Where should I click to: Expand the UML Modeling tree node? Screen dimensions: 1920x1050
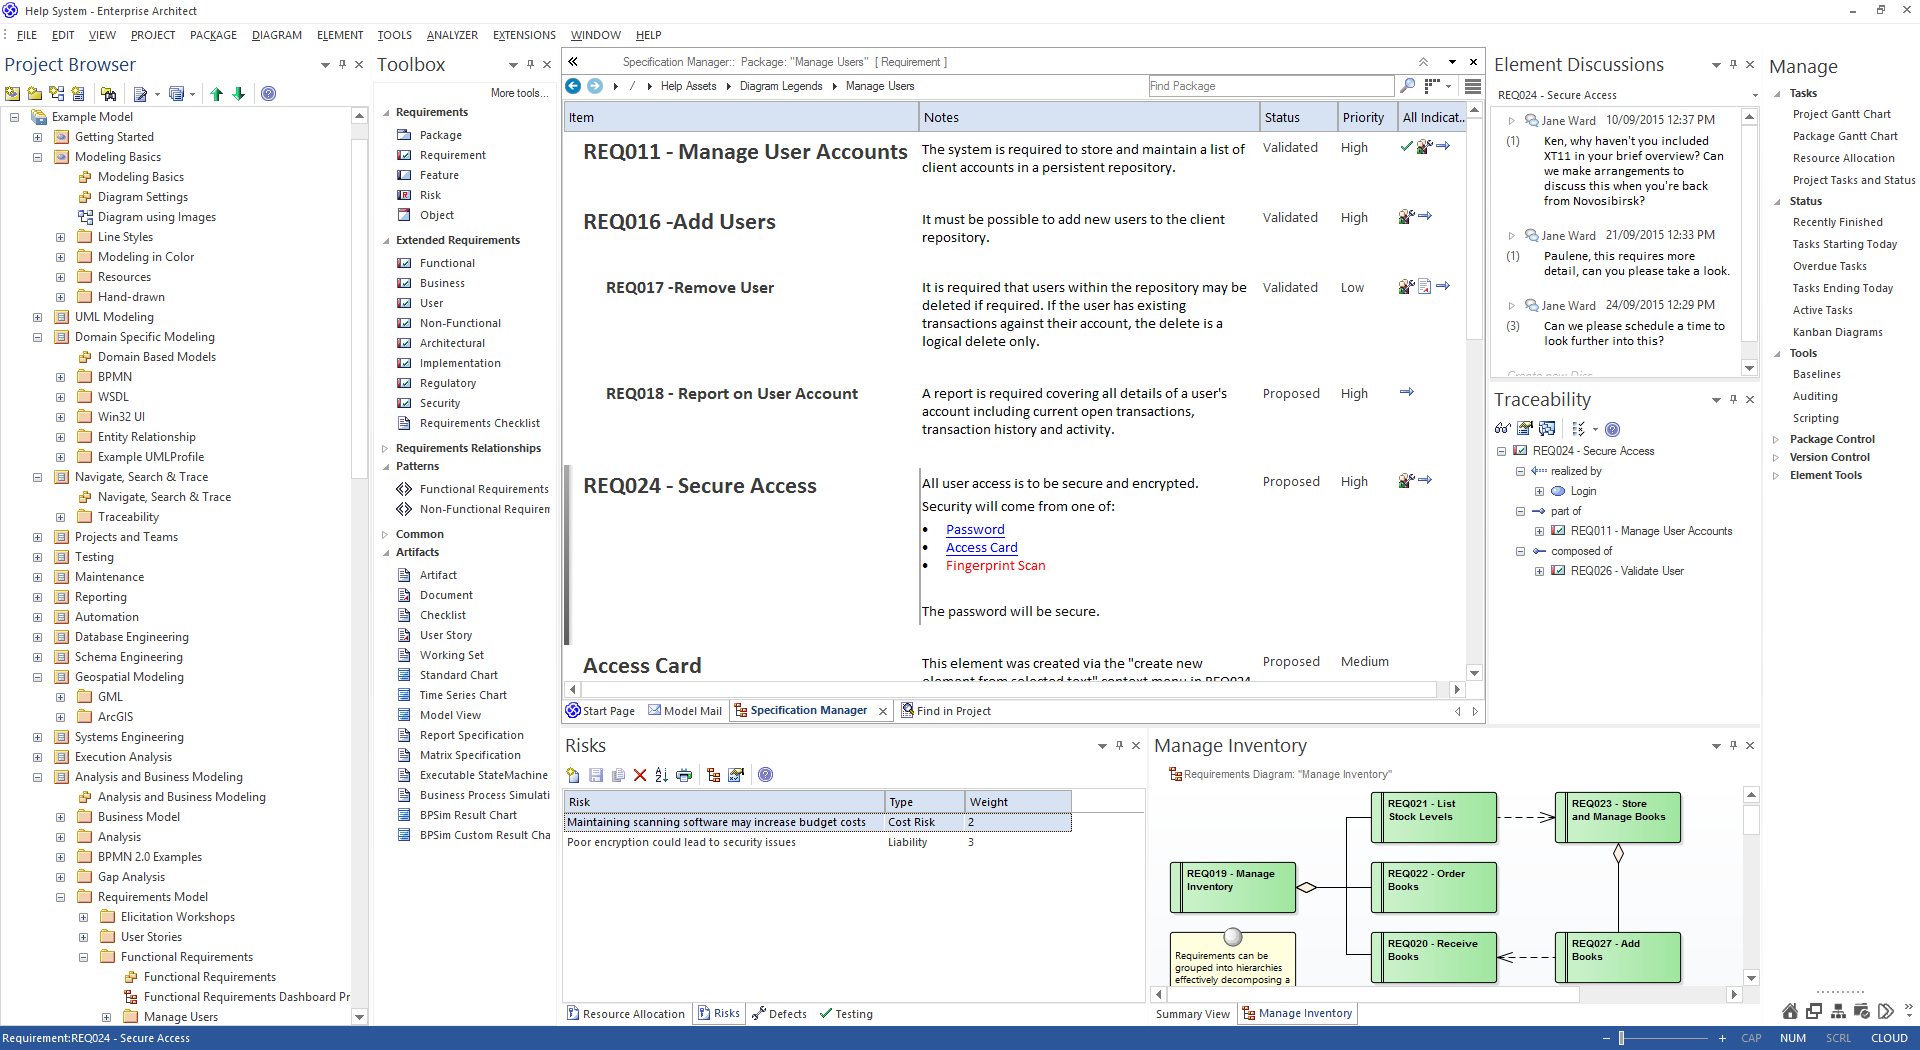(38, 317)
